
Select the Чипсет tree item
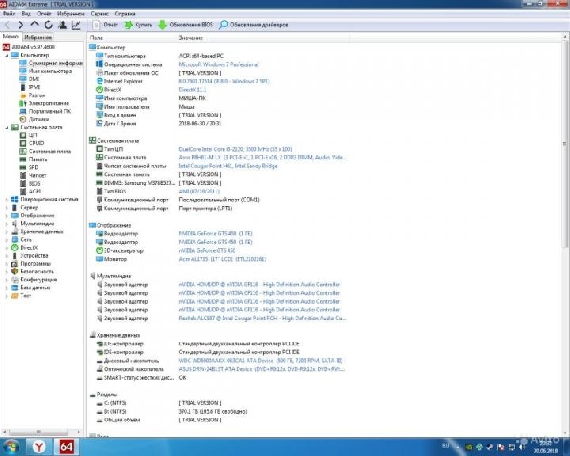point(33,175)
